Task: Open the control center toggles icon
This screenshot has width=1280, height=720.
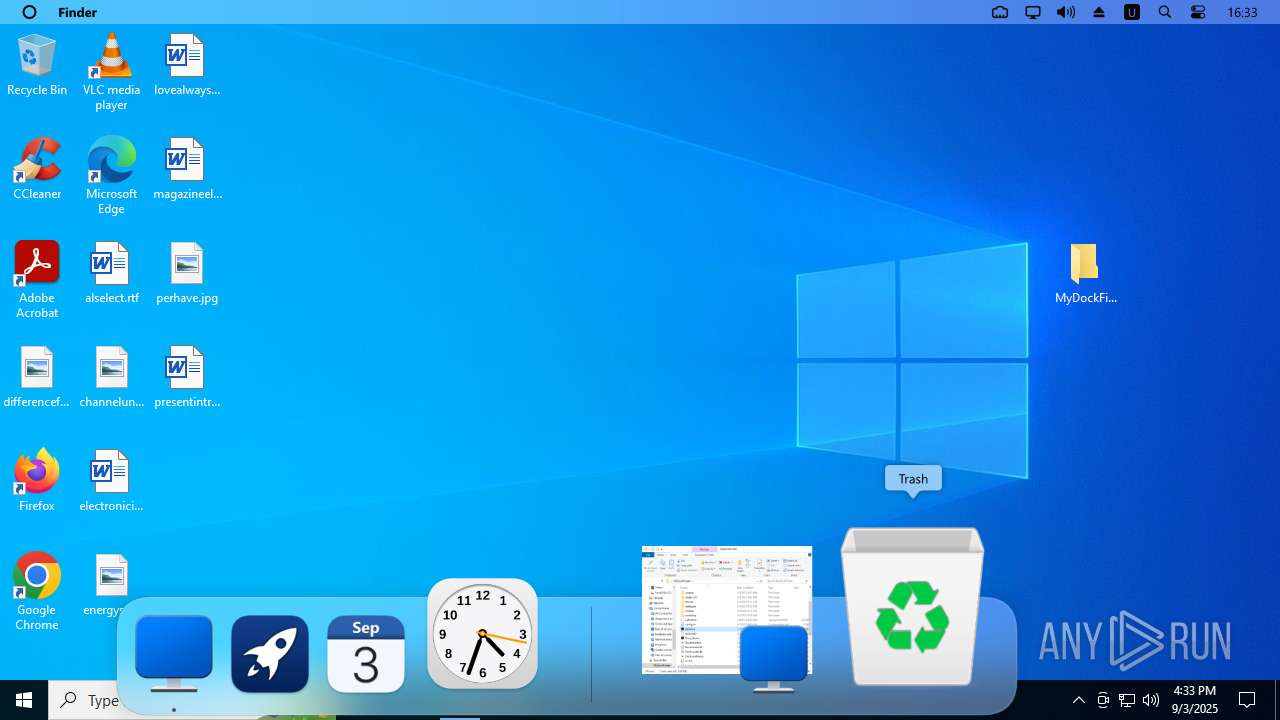Action: 1198,12
